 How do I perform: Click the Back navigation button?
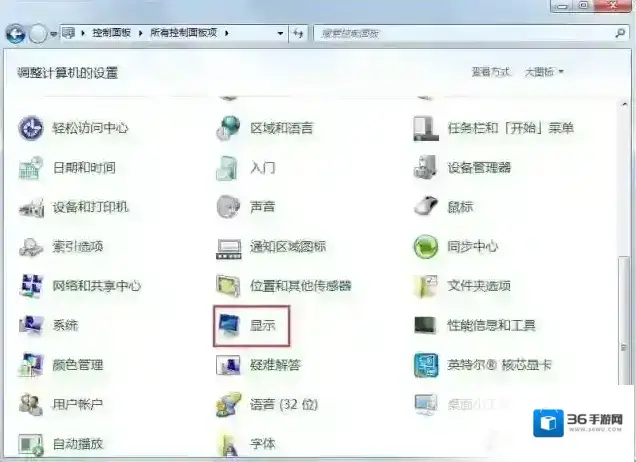point(15,34)
